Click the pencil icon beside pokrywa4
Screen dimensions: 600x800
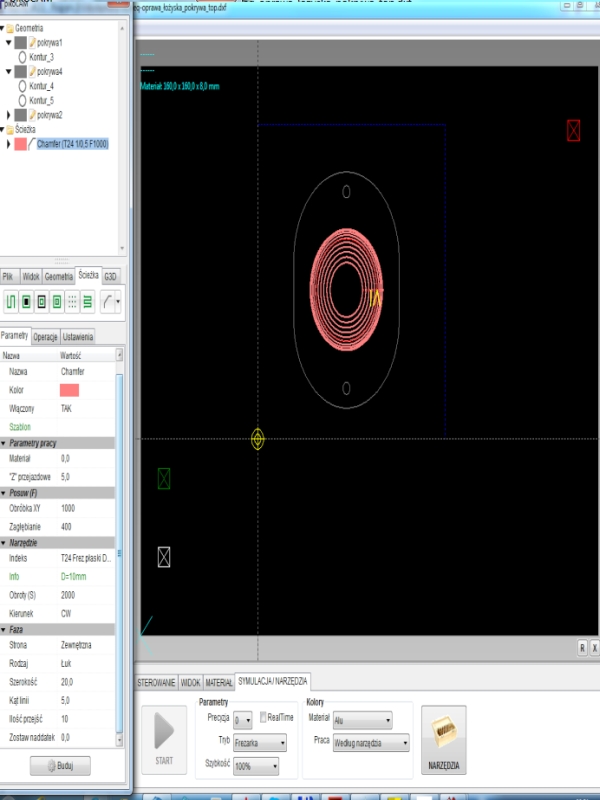32,71
